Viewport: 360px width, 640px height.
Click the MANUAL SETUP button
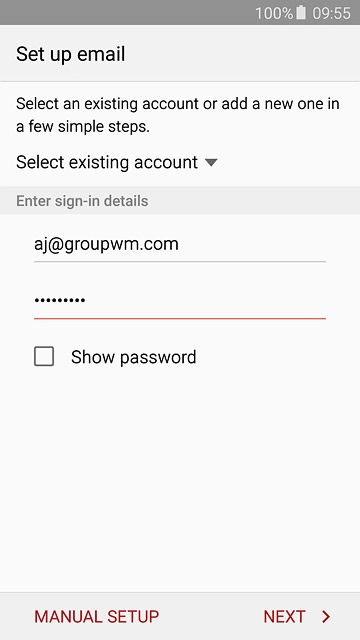97,617
